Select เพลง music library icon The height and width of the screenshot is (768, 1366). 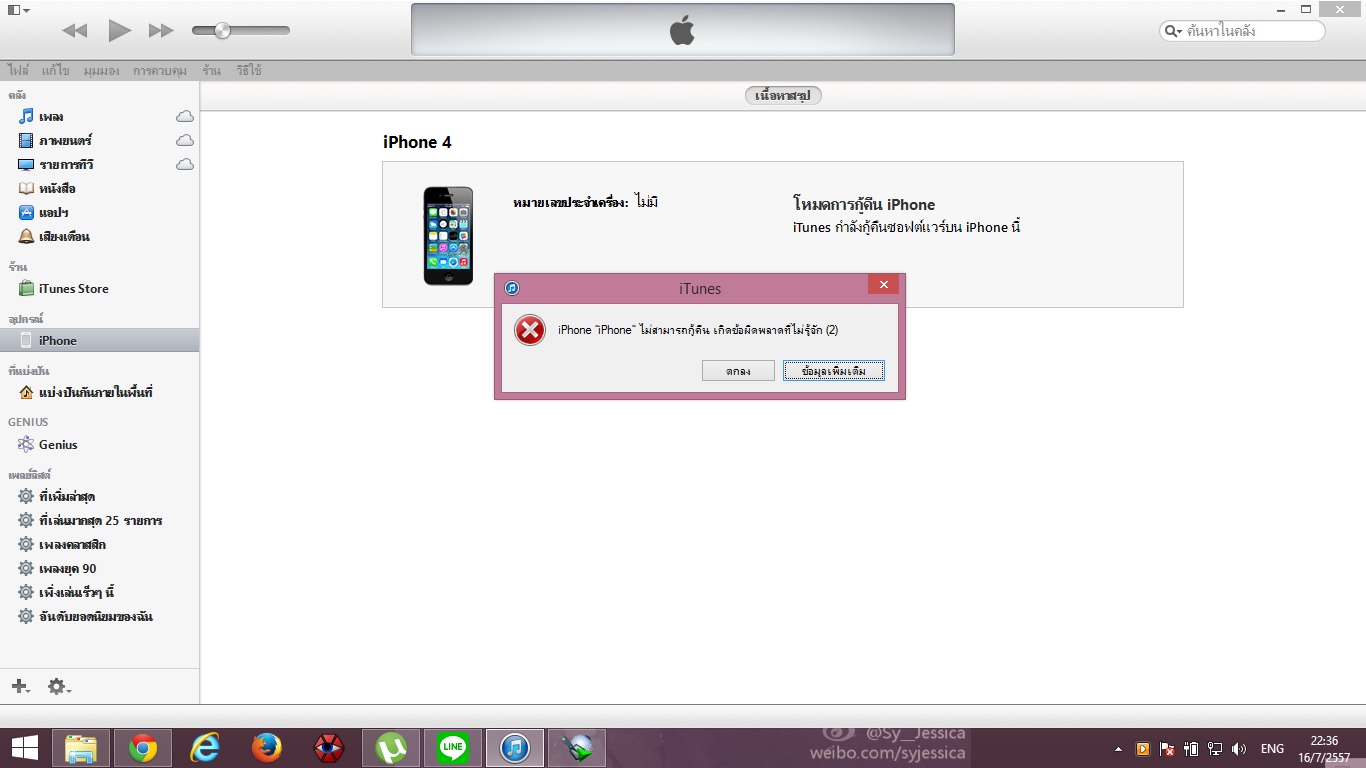tap(27, 117)
